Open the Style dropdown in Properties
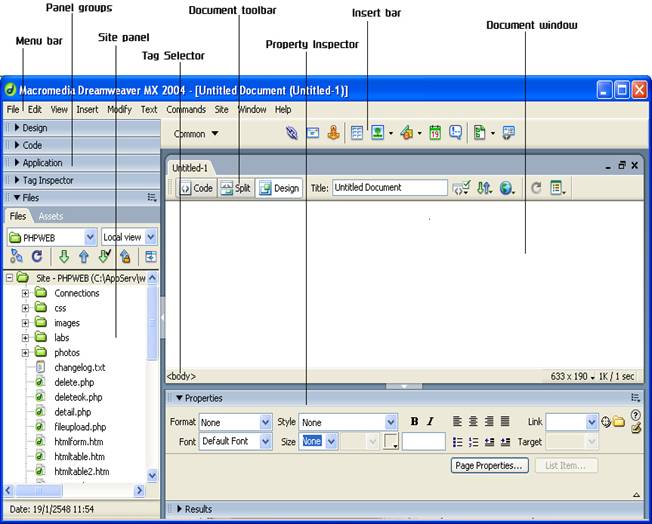The height and width of the screenshot is (524, 652). [x=390, y=423]
